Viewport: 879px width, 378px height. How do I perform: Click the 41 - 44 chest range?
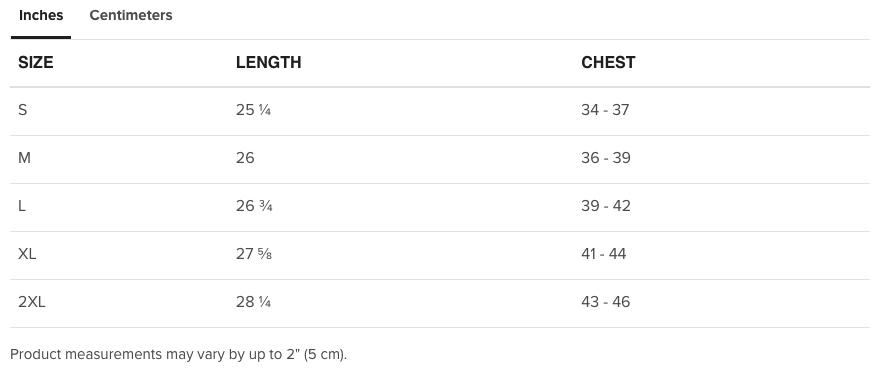pos(604,254)
